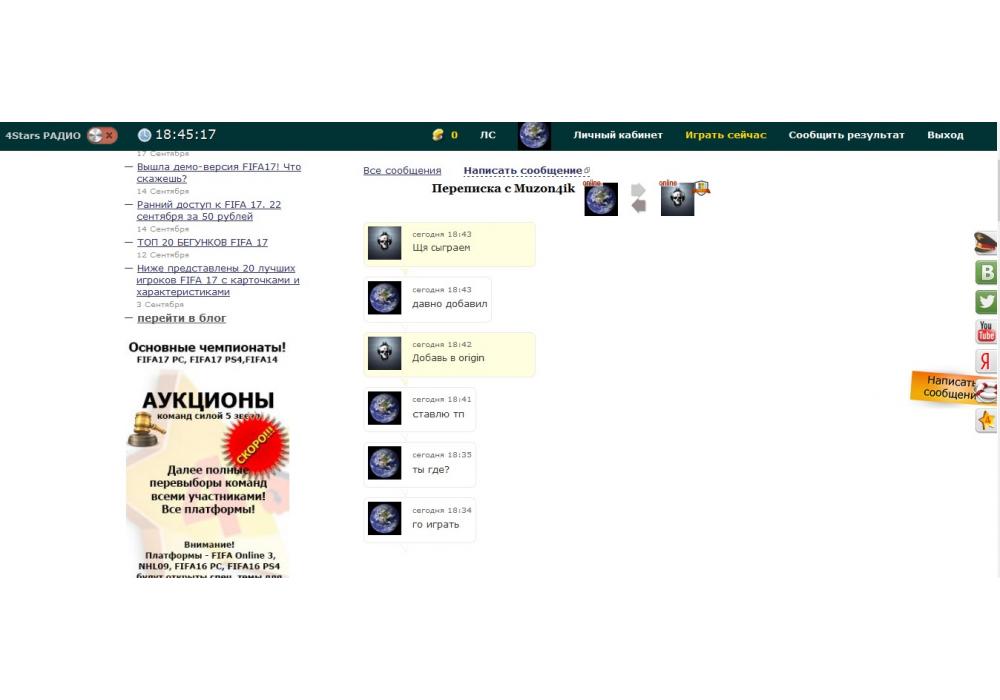1000x700 pixels.
Task: Open post Ниже представлены 20 лучших игроков
Action: (217, 280)
